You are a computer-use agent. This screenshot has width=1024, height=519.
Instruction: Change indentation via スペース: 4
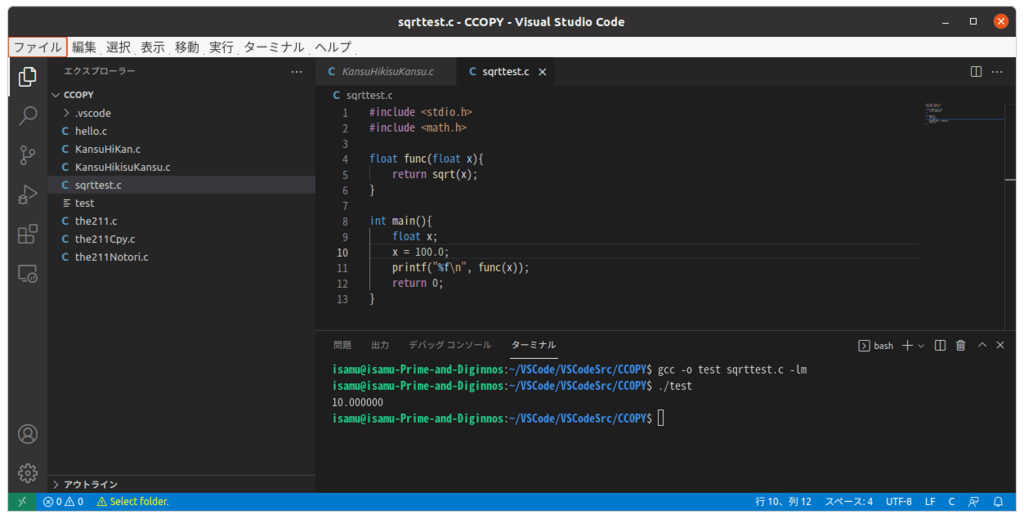click(x=848, y=501)
